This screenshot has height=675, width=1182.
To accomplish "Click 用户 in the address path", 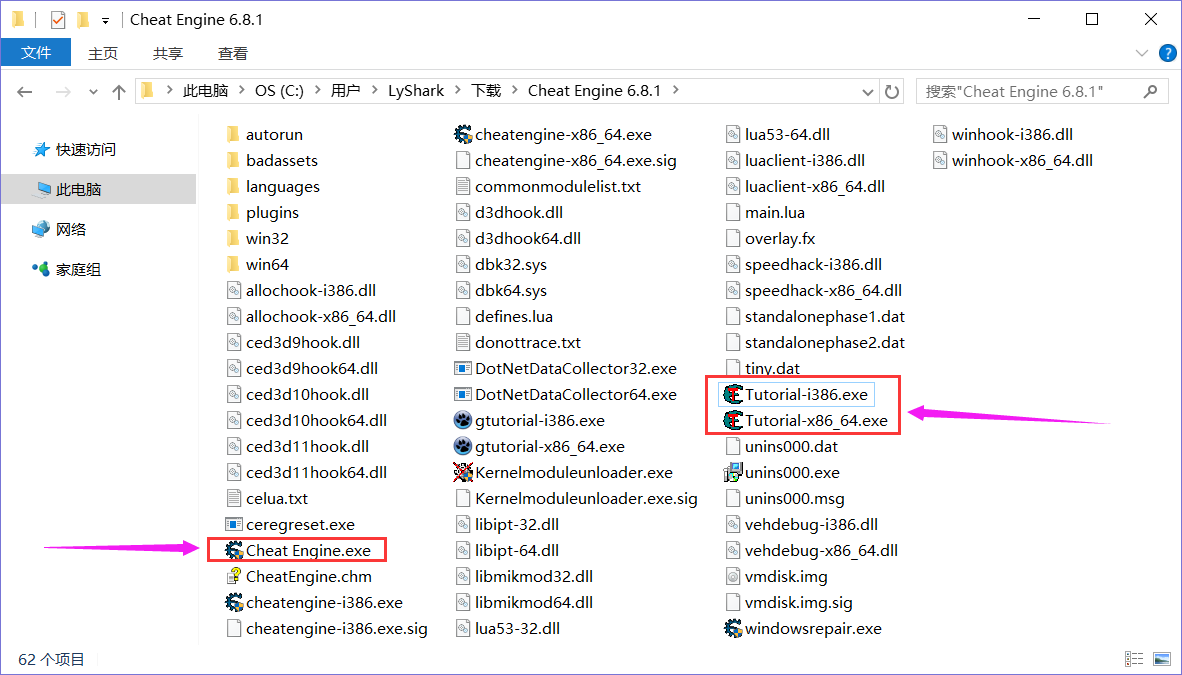I will point(345,91).
